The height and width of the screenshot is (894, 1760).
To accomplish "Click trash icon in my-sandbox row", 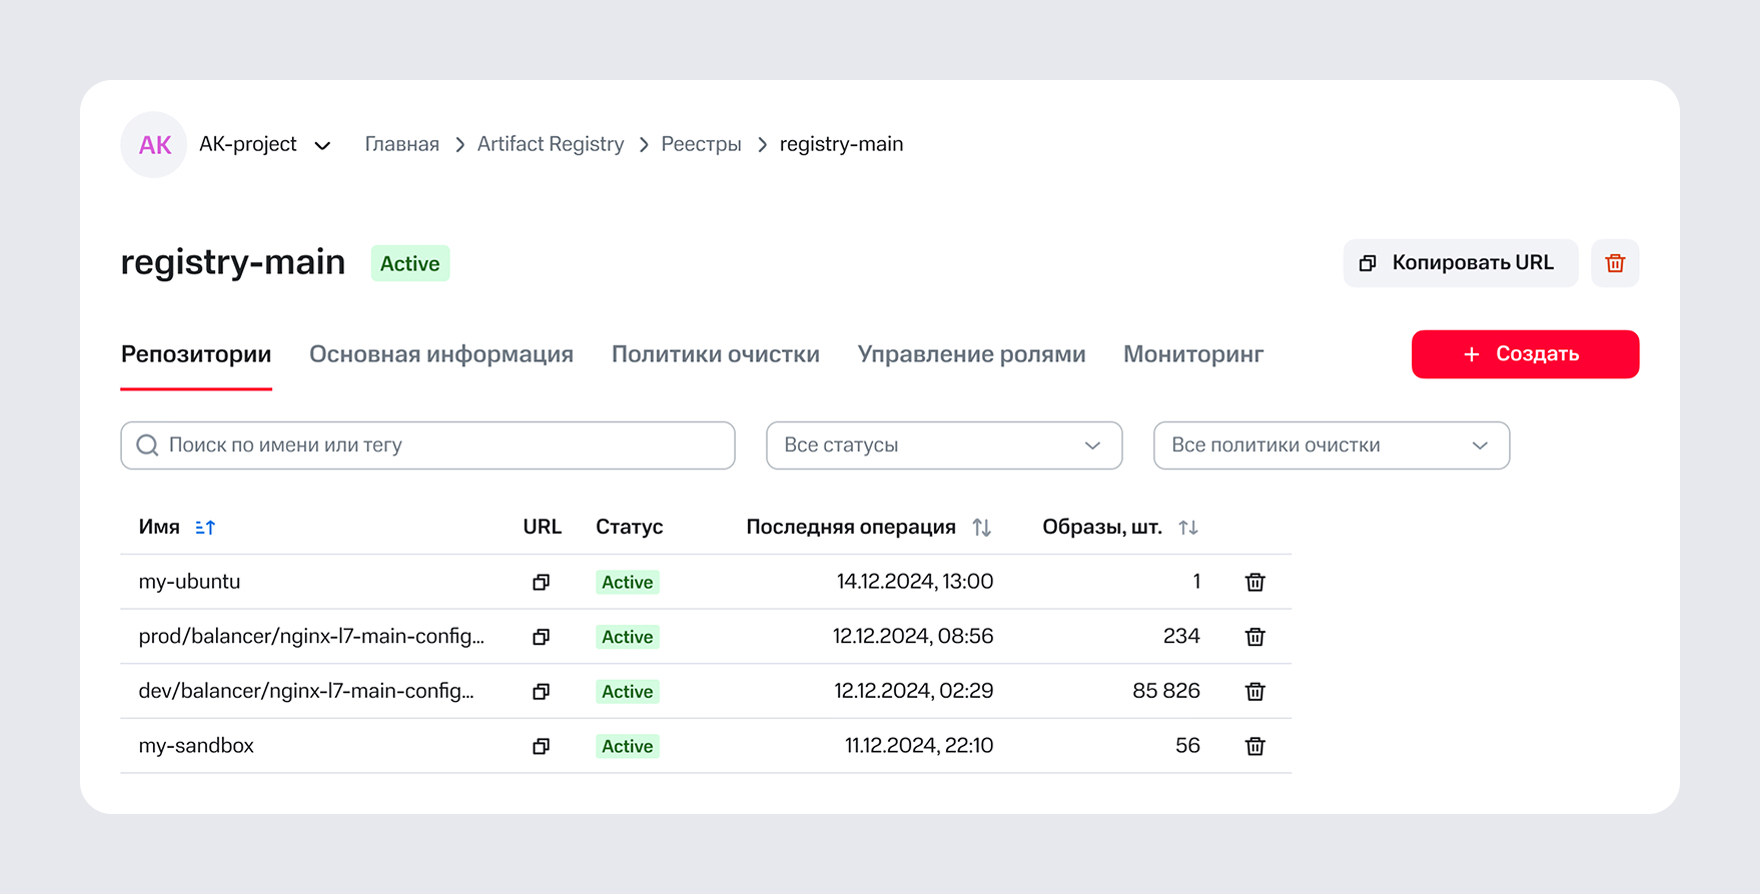I will click(1255, 746).
